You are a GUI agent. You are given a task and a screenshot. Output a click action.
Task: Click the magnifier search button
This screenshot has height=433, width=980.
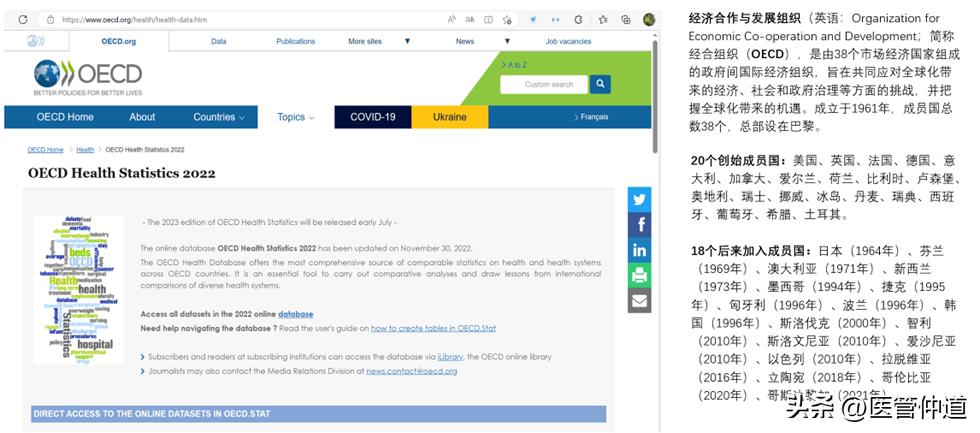[x=600, y=84]
